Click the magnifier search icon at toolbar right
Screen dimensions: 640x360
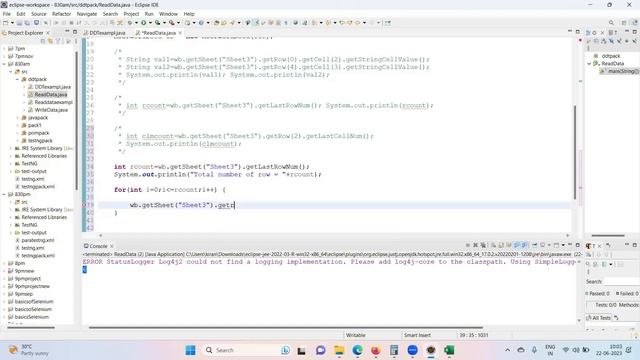click(611, 23)
